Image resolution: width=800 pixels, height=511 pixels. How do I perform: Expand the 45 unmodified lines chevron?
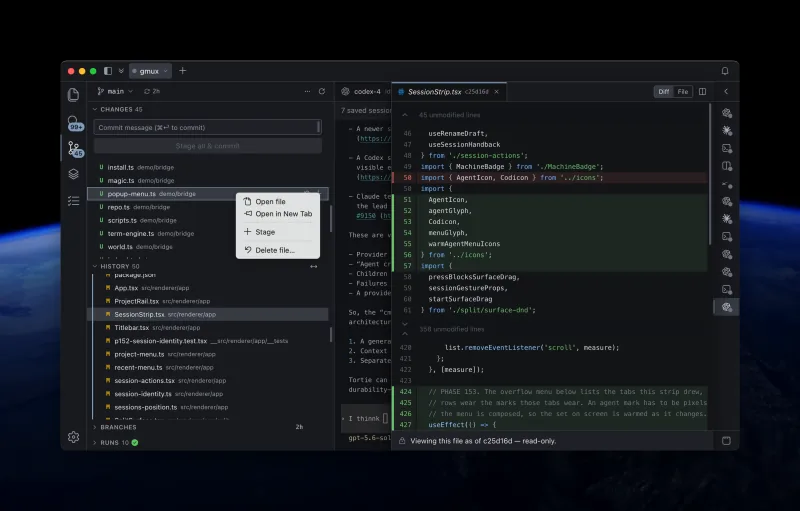point(405,115)
